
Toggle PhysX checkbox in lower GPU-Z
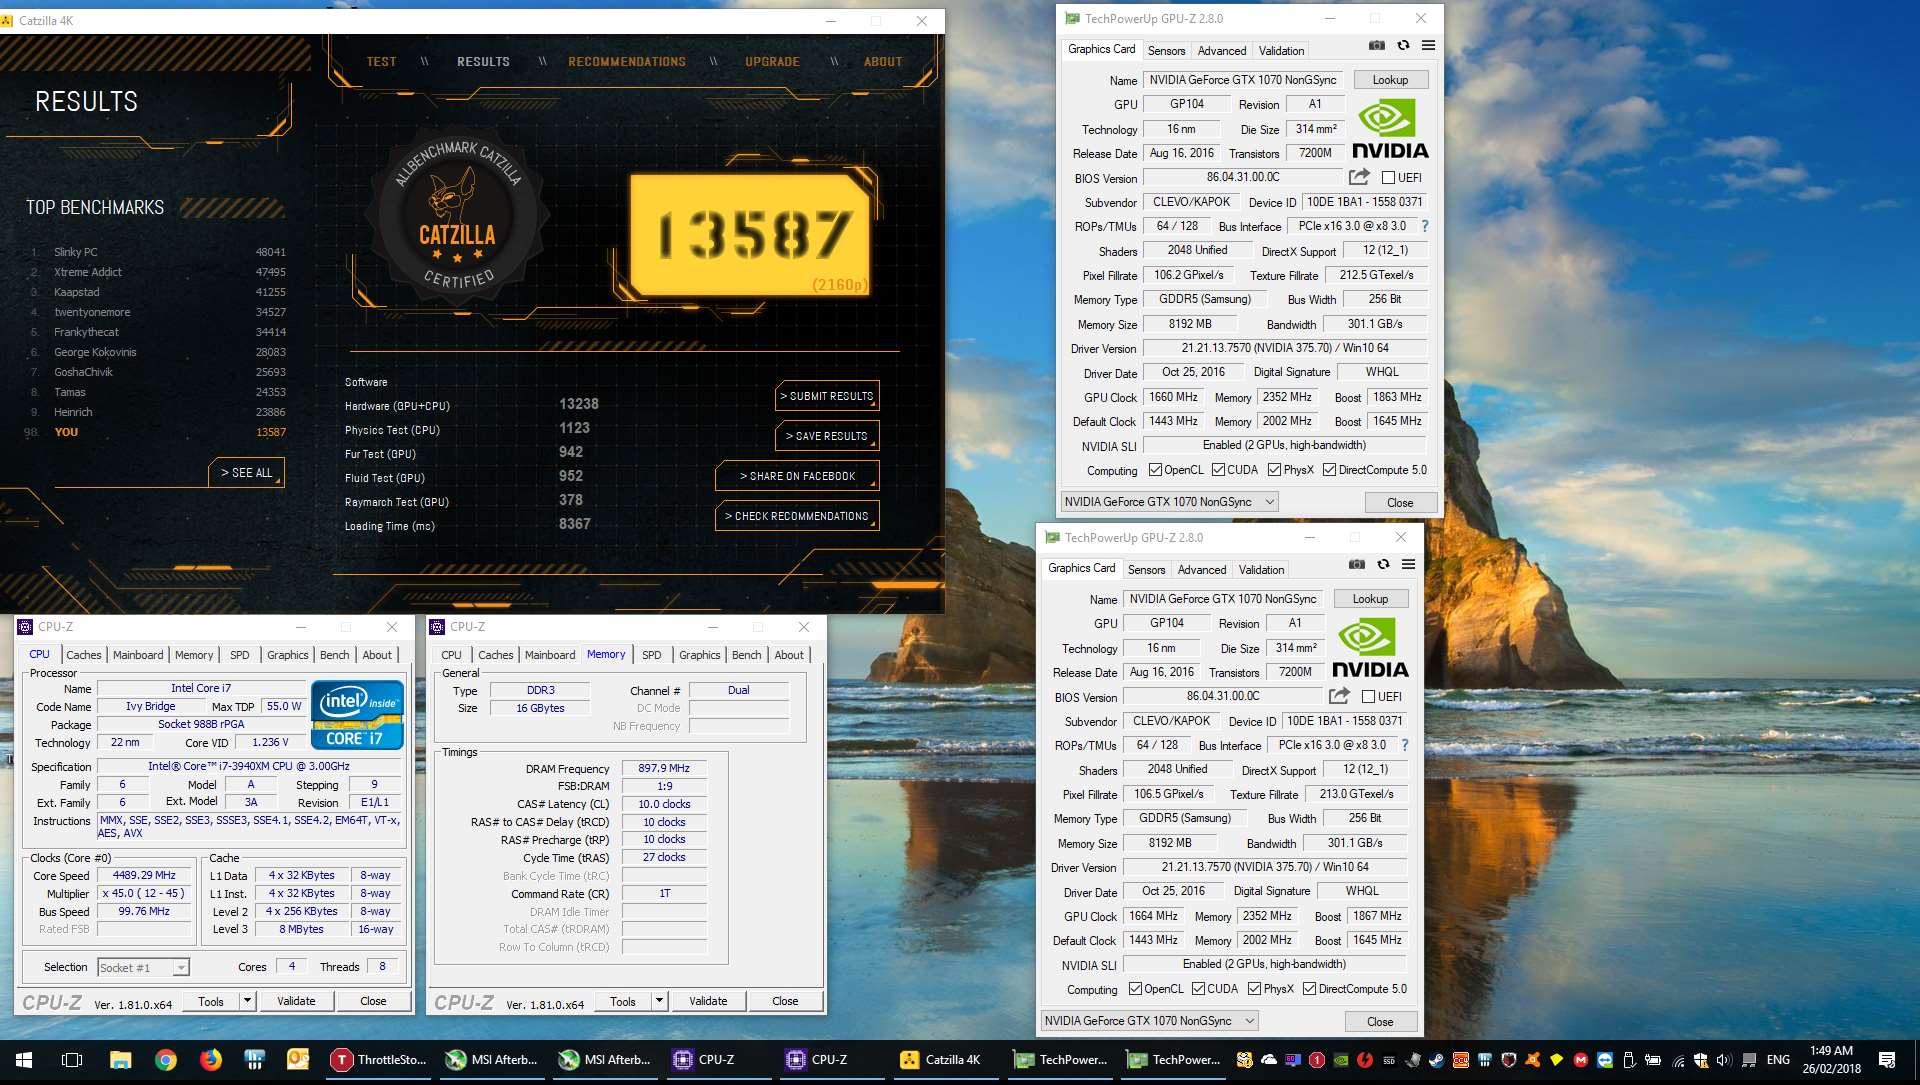coord(1254,989)
